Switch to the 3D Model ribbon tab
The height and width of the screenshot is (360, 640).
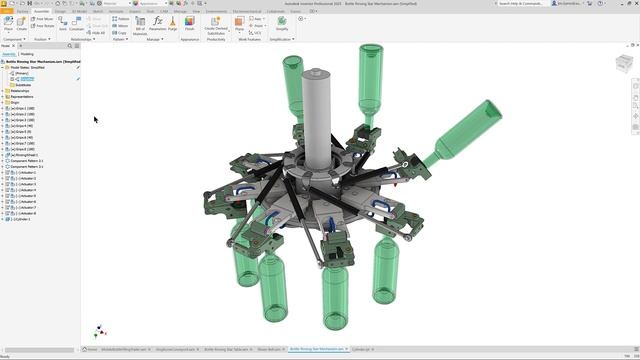tap(79, 11)
